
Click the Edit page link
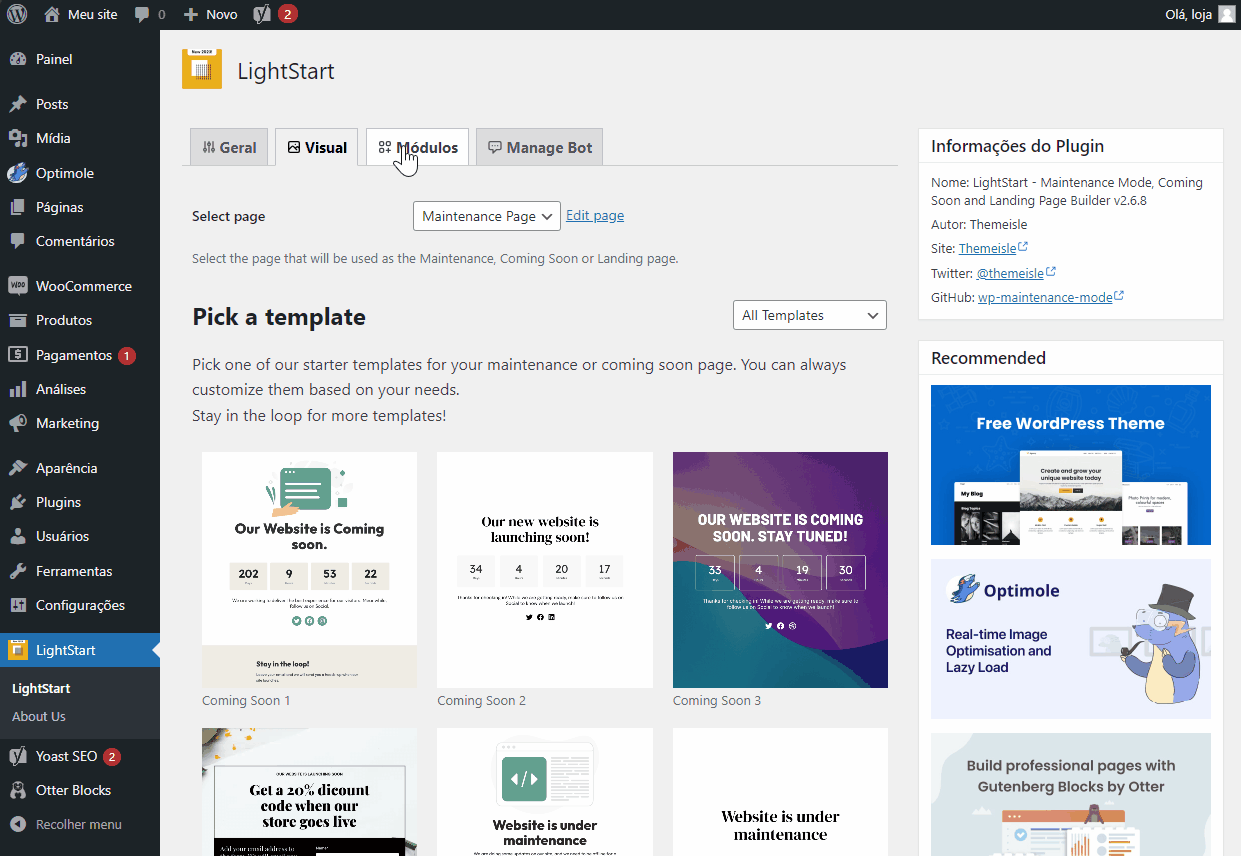click(595, 215)
